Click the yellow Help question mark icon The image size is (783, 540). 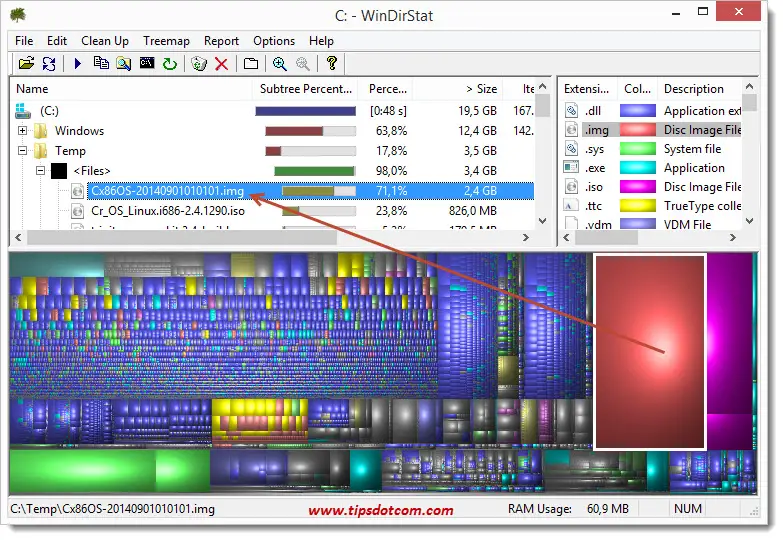pos(332,63)
